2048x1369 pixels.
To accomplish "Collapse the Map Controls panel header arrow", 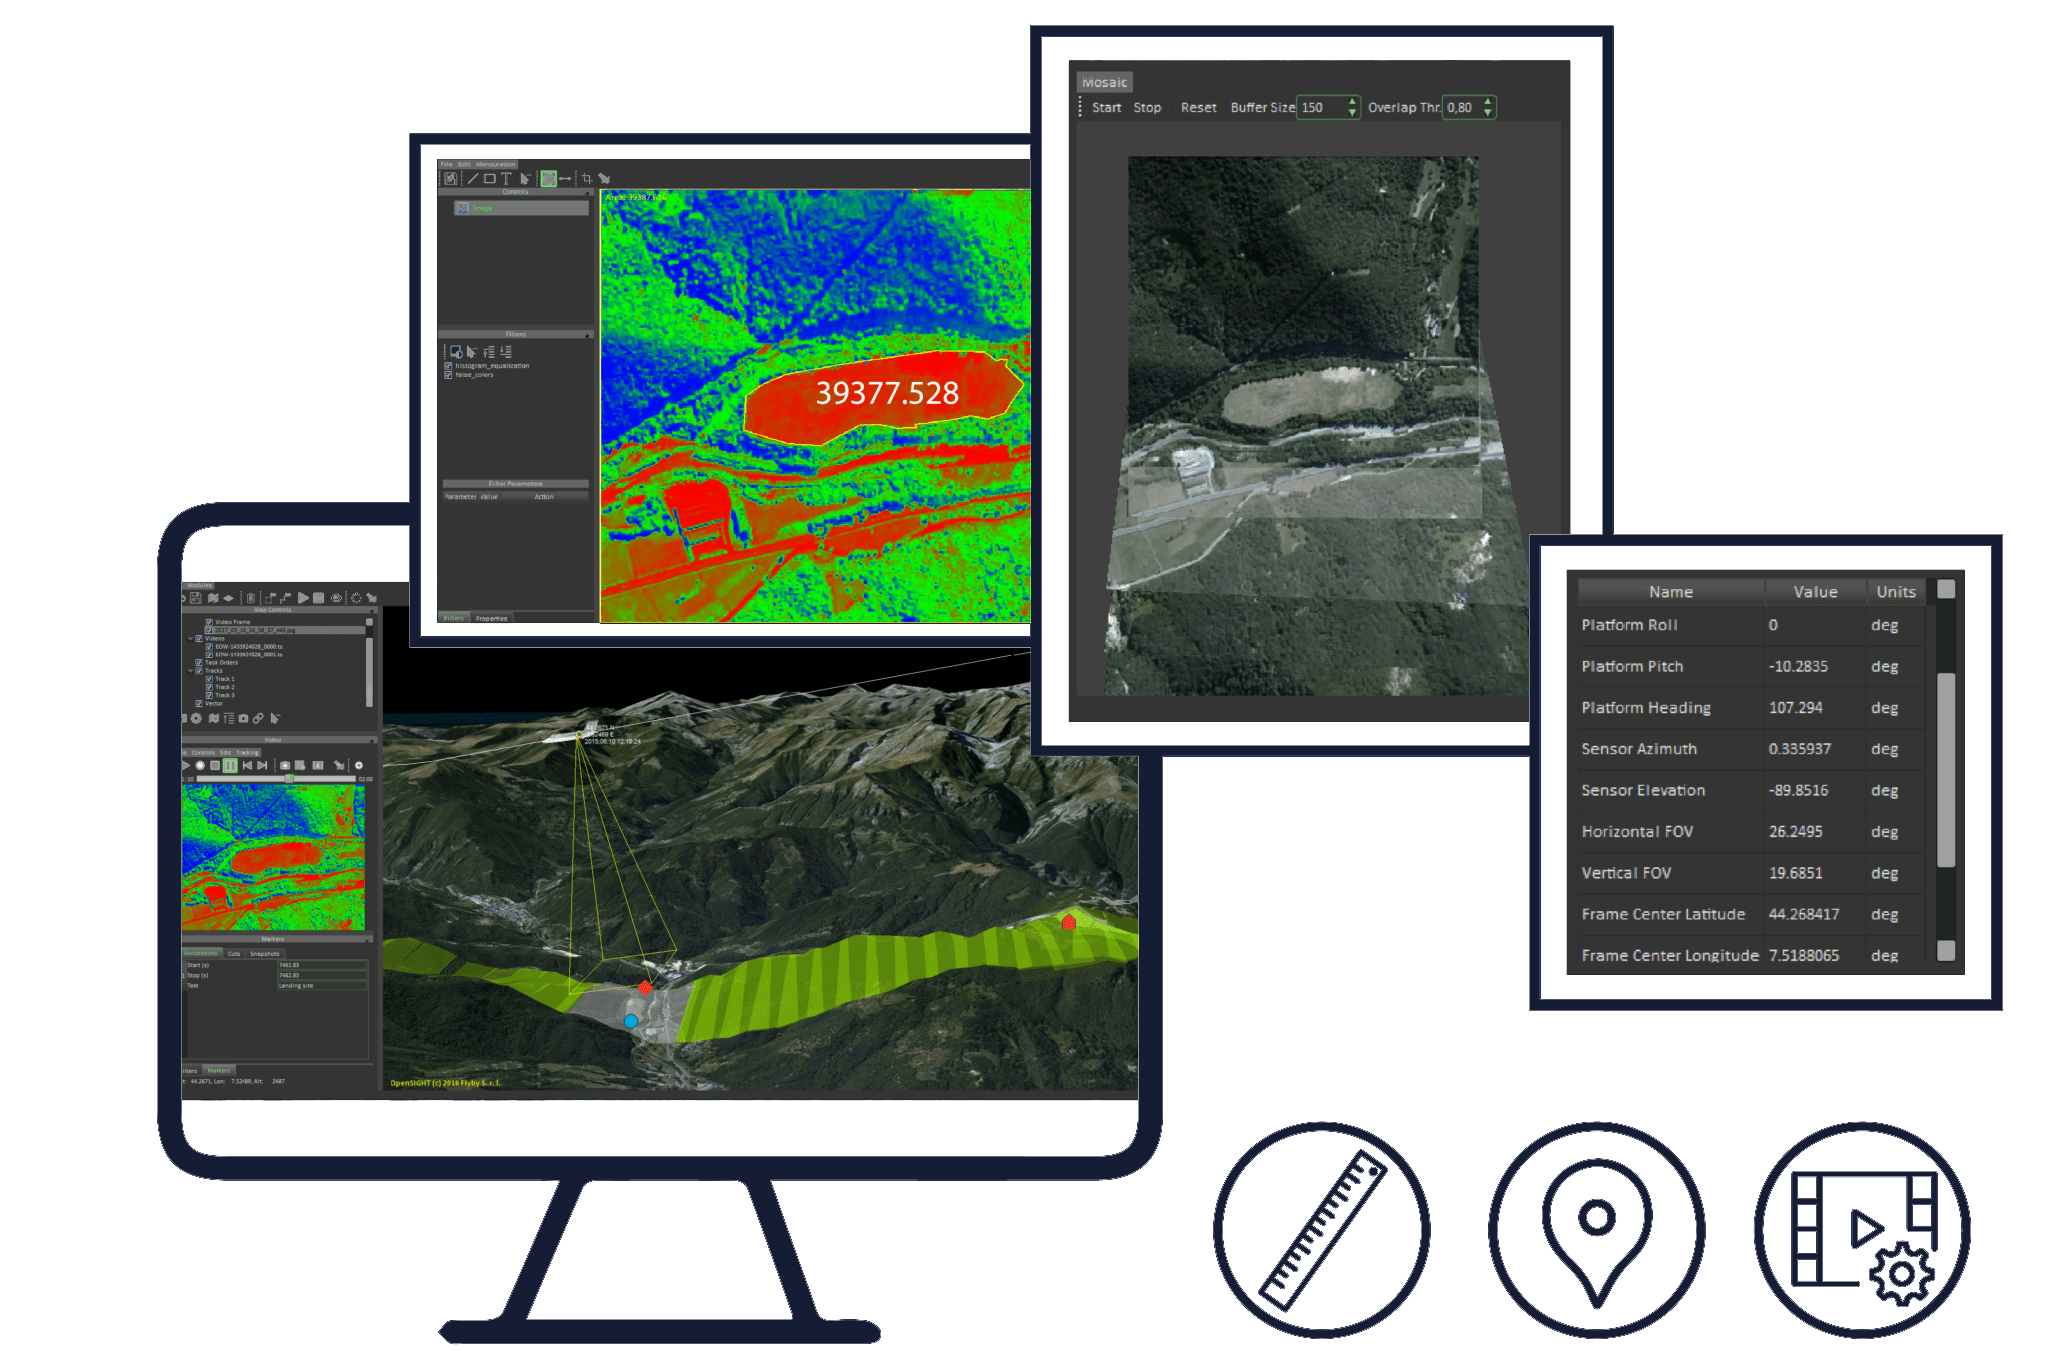I will [x=371, y=611].
